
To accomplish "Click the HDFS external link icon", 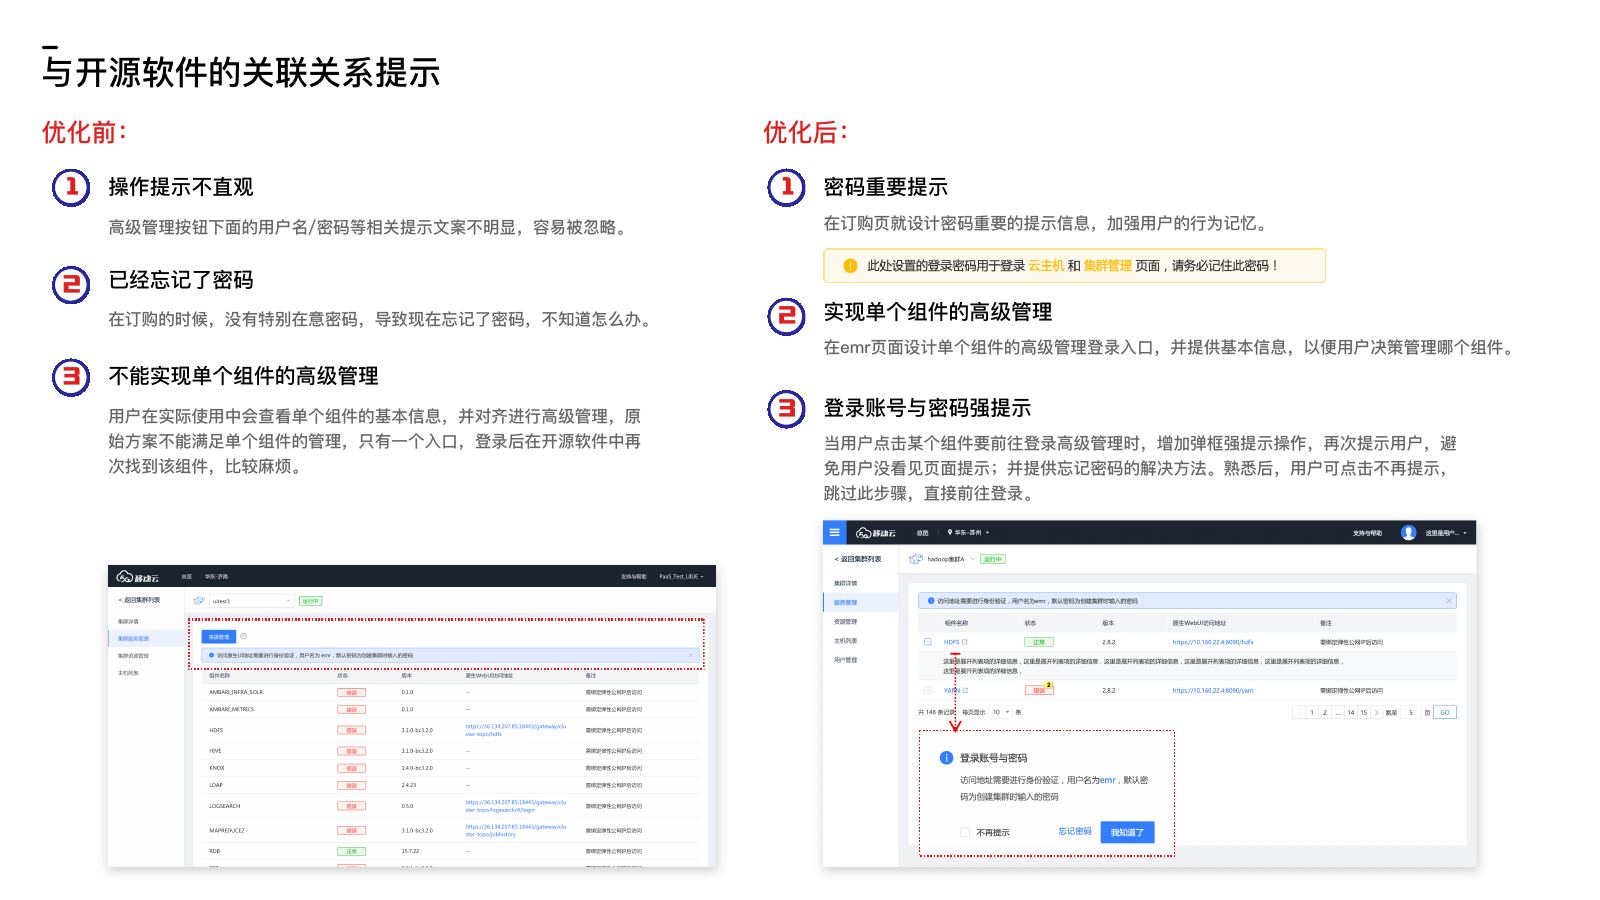I will coord(965,642).
